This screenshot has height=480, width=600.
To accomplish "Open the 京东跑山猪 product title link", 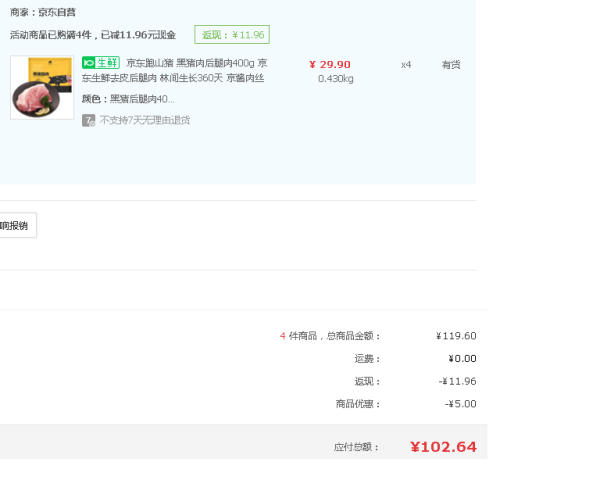I will tap(174, 70).
